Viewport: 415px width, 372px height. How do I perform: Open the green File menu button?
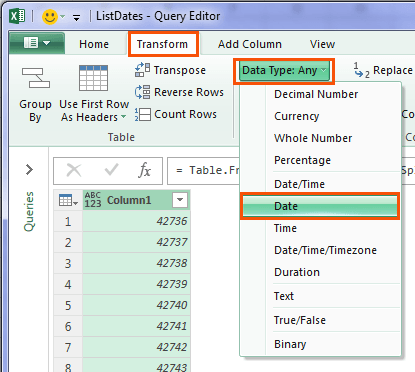(37, 43)
